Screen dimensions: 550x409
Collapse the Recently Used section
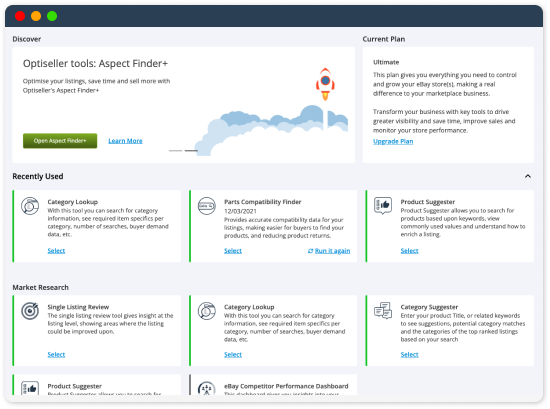pyautogui.click(x=528, y=176)
